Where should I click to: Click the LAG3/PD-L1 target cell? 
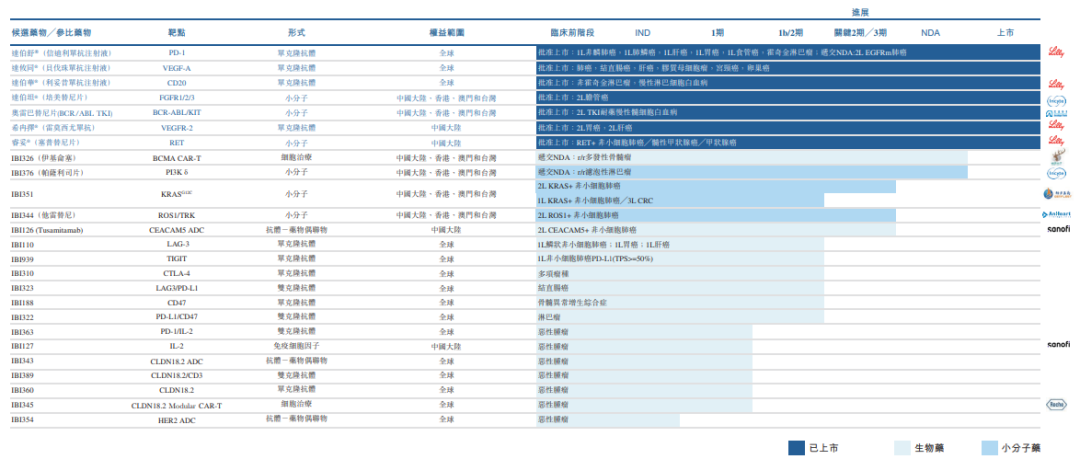(x=176, y=288)
